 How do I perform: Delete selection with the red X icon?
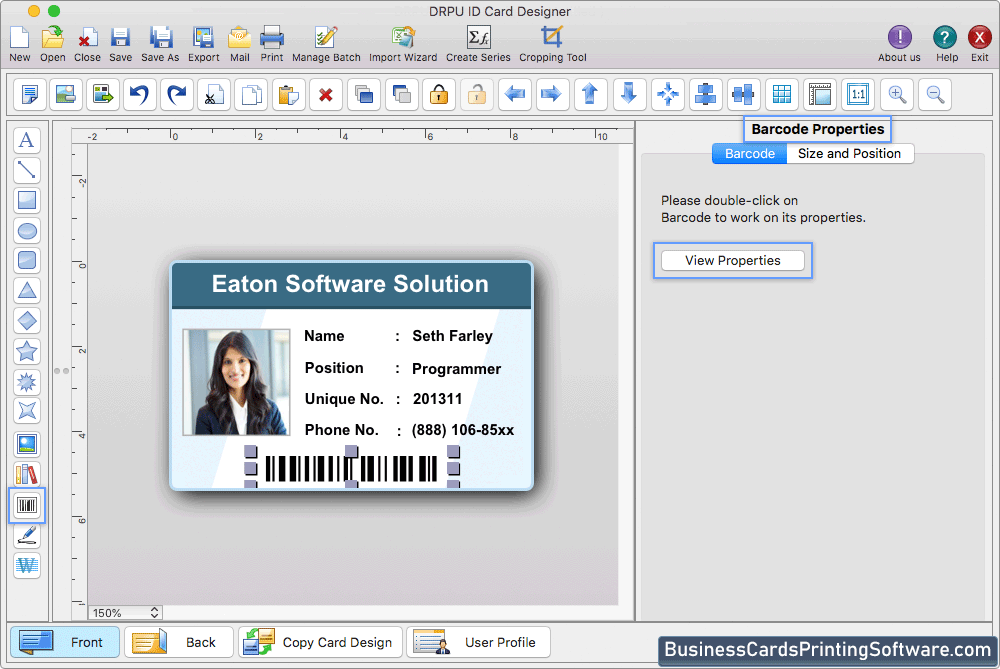[x=326, y=94]
